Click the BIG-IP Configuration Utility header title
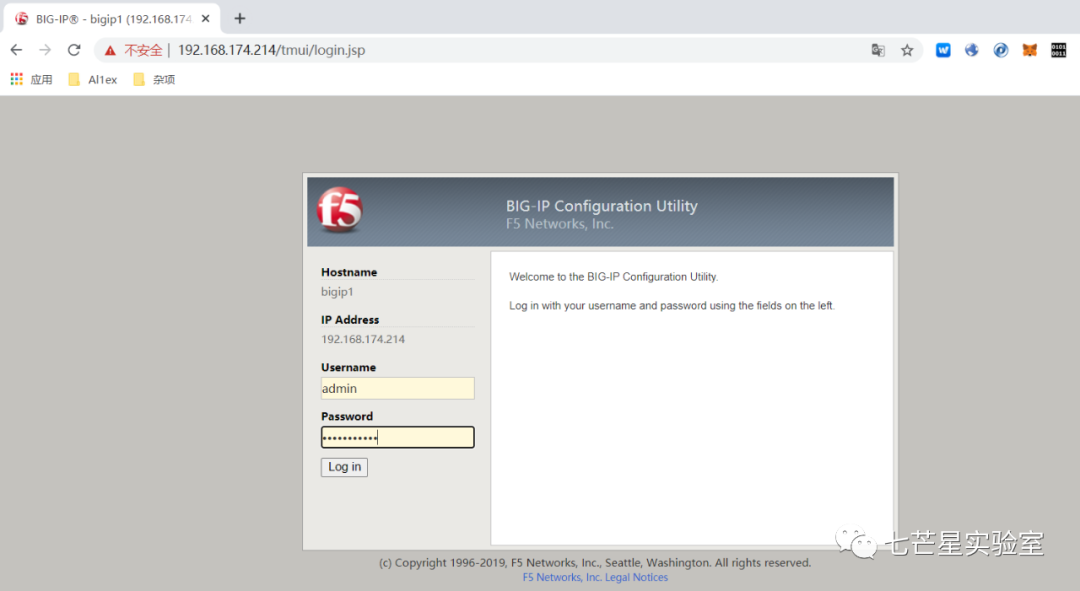This screenshot has height=591, width=1080. point(601,206)
